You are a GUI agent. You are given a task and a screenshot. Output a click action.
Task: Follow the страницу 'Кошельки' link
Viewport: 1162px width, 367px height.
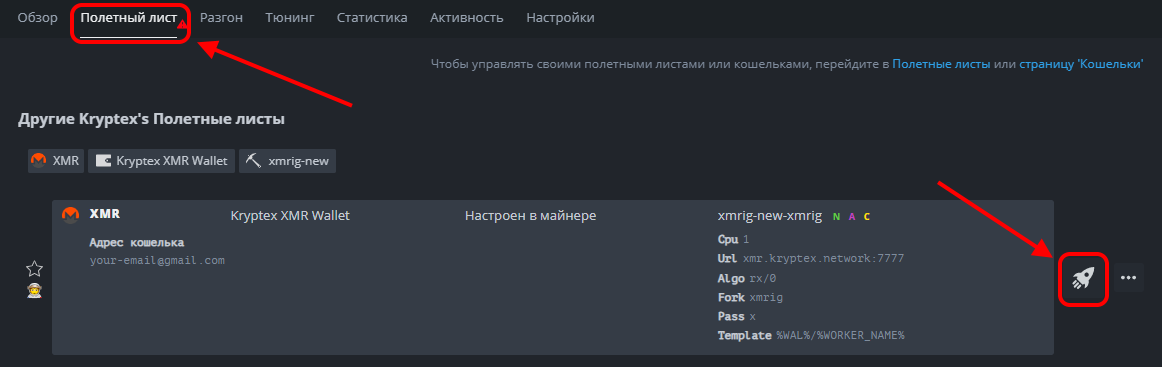click(1081, 65)
